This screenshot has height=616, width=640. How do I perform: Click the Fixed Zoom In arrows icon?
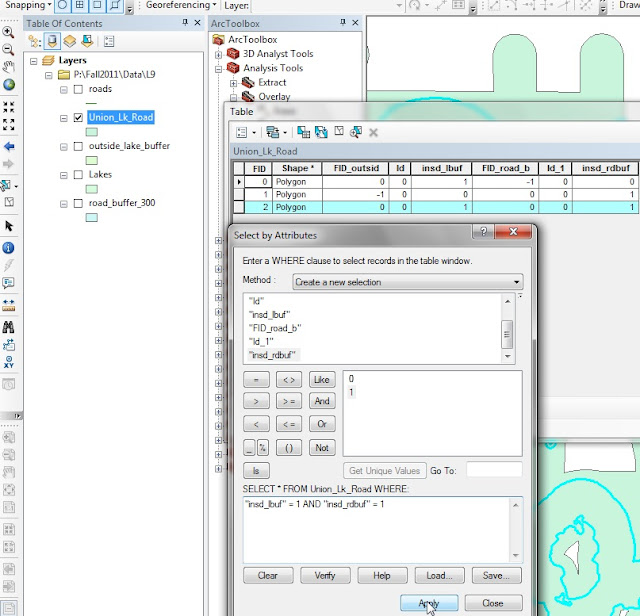click(8, 107)
